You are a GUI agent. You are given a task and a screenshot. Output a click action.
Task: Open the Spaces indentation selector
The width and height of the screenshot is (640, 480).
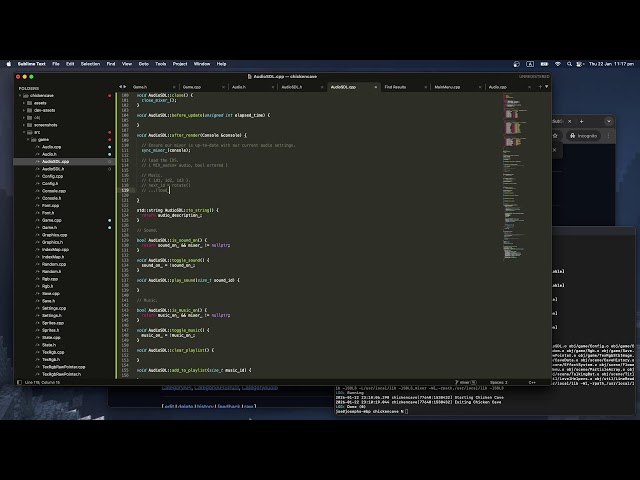(499, 382)
